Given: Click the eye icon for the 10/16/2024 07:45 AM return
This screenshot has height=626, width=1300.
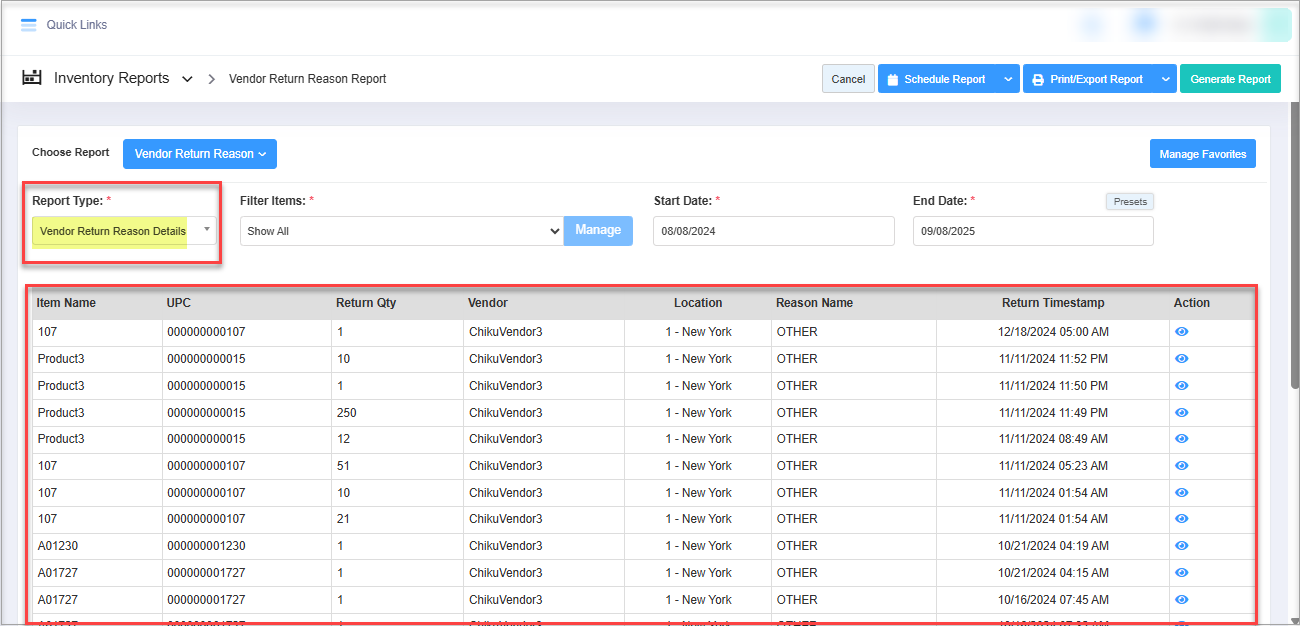Looking at the screenshot, I should [1181, 600].
